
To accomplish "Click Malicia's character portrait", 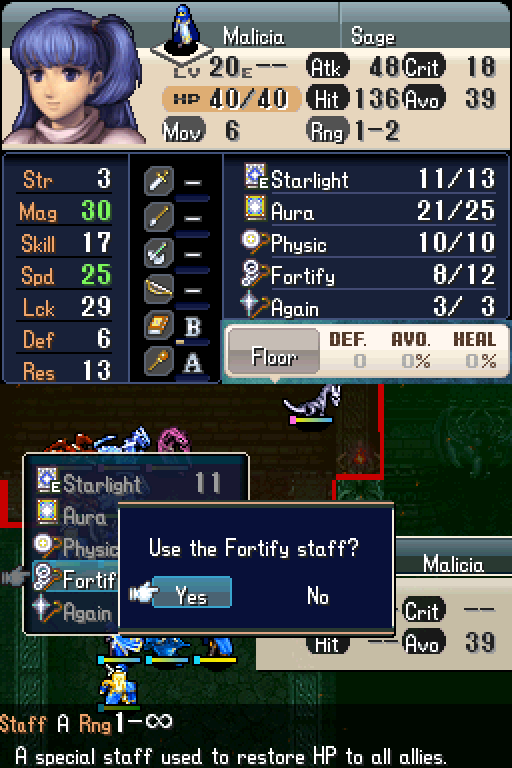I will tap(73, 77).
